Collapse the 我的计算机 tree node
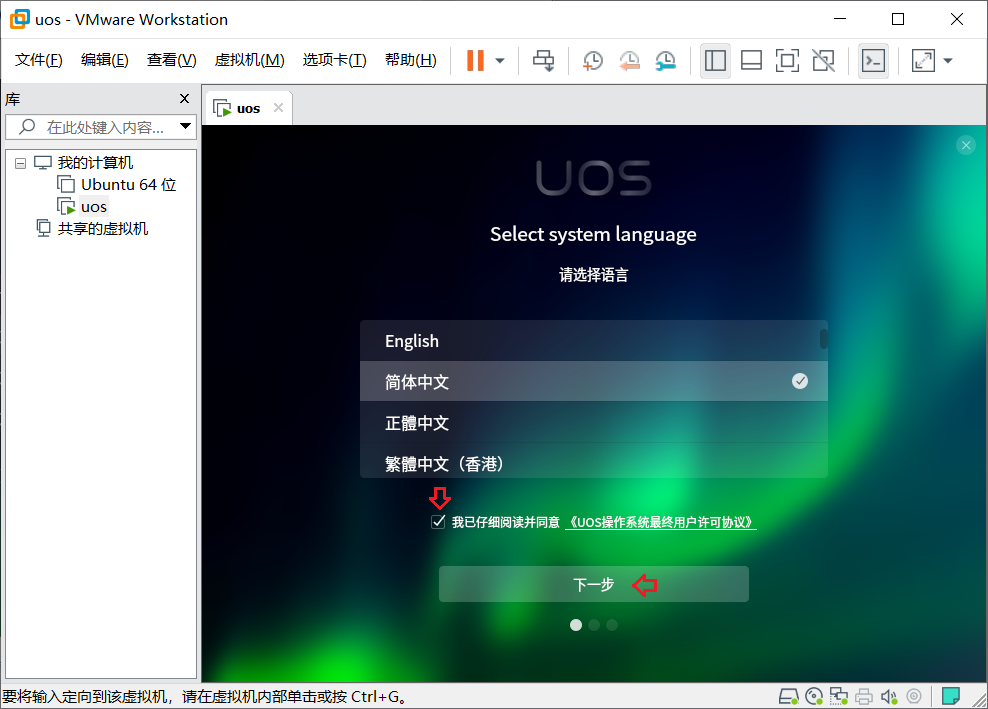Image resolution: width=988 pixels, height=709 pixels. (x=22, y=162)
